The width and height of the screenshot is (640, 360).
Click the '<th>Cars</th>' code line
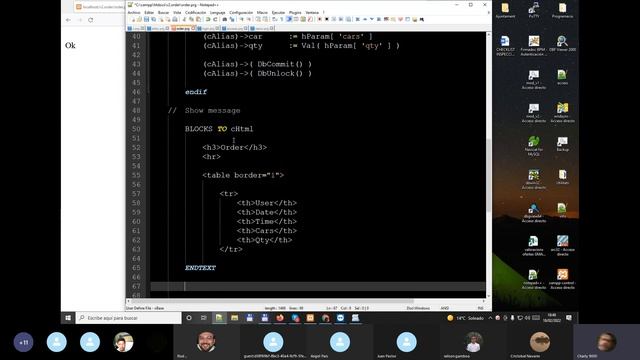(x=267, y=231)
